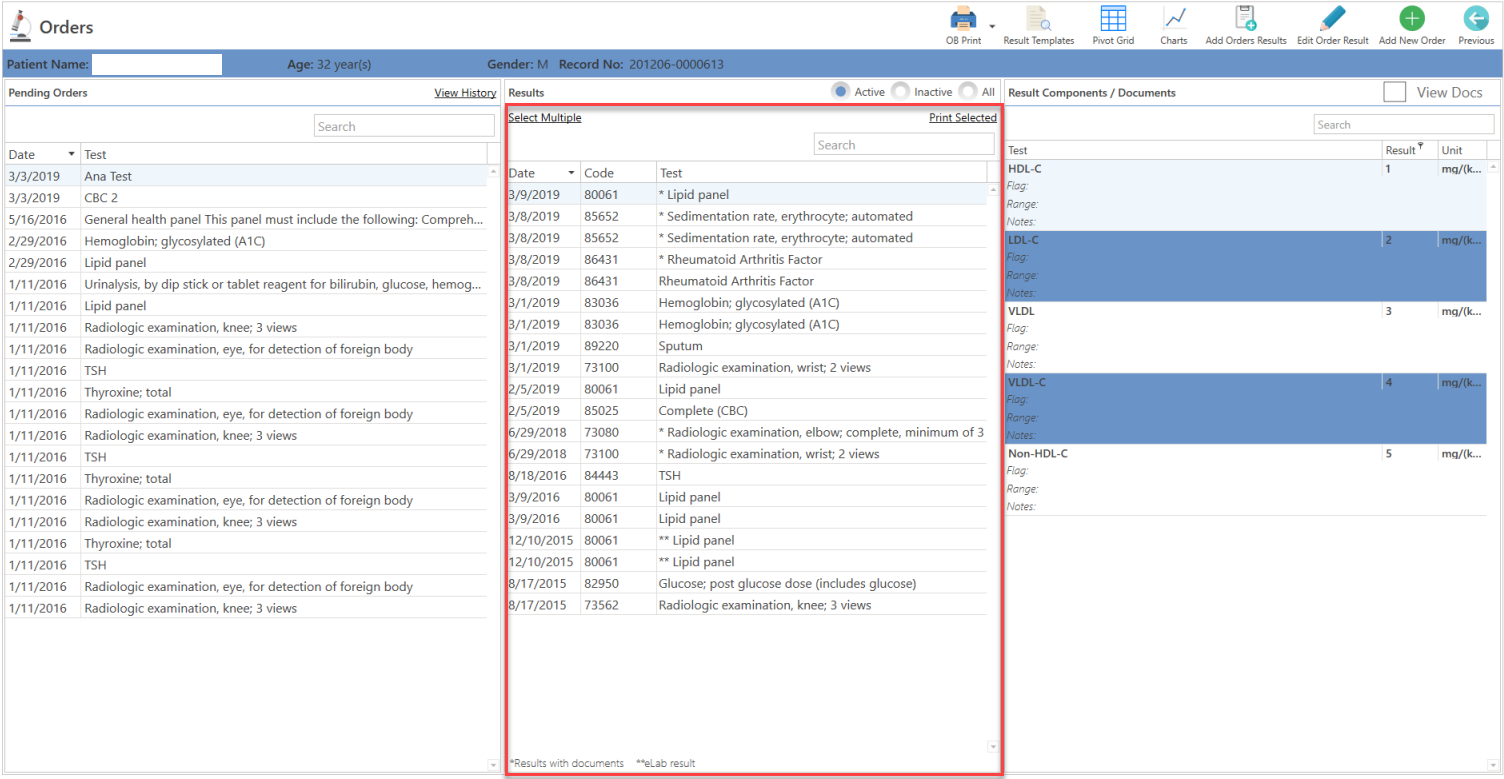Select the 3/1/2019 wrist Radiologic examination result
The width and height of the screenshot is (1504, 779).
click(x=747, y=367)
